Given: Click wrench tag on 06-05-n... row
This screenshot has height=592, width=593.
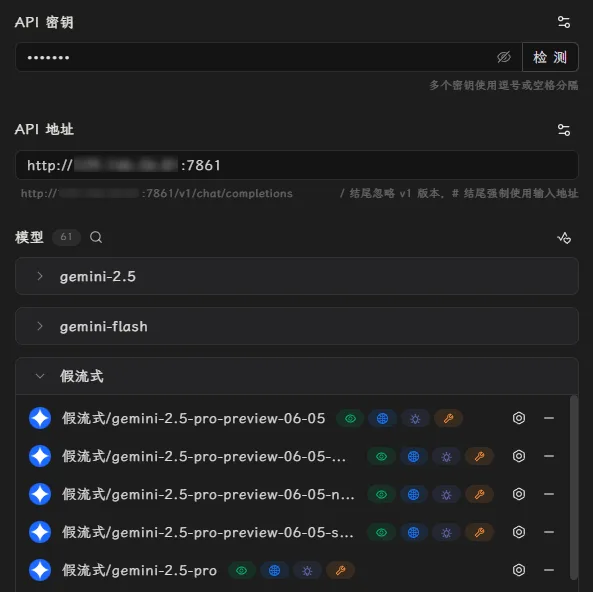Looking at the screenshot, I should click(x=479, y=494).
